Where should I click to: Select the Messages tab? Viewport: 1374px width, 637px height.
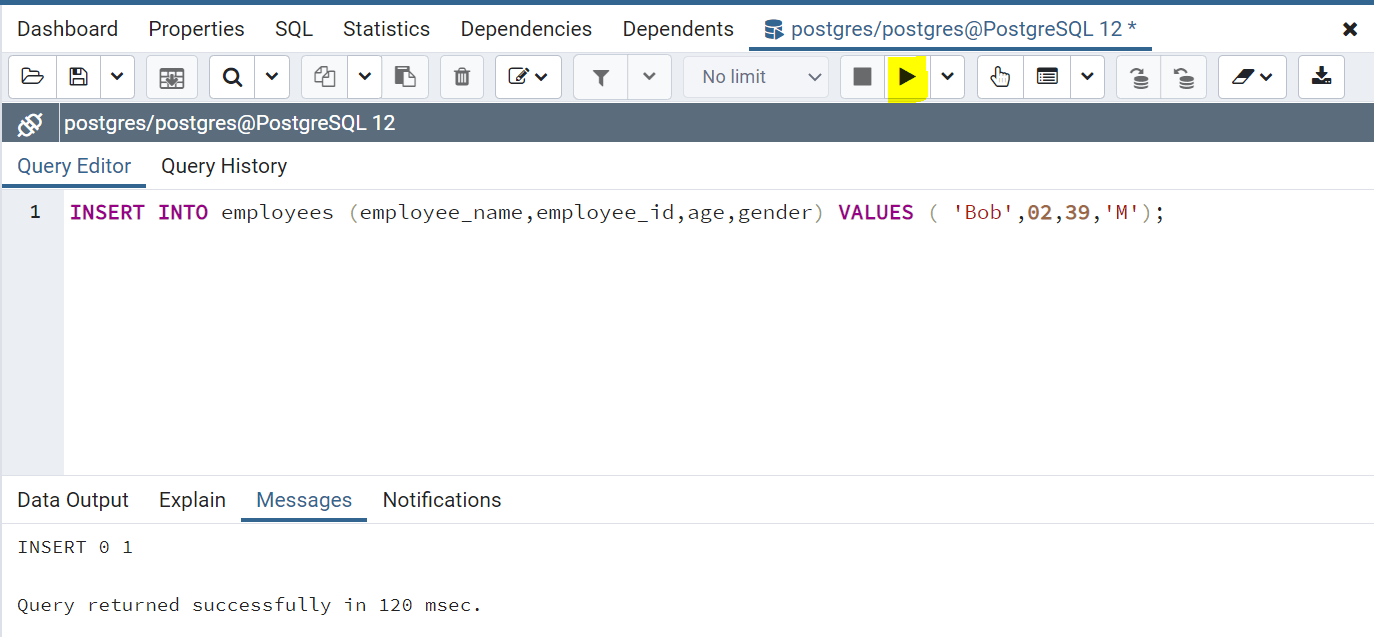[x=304, y=500]
